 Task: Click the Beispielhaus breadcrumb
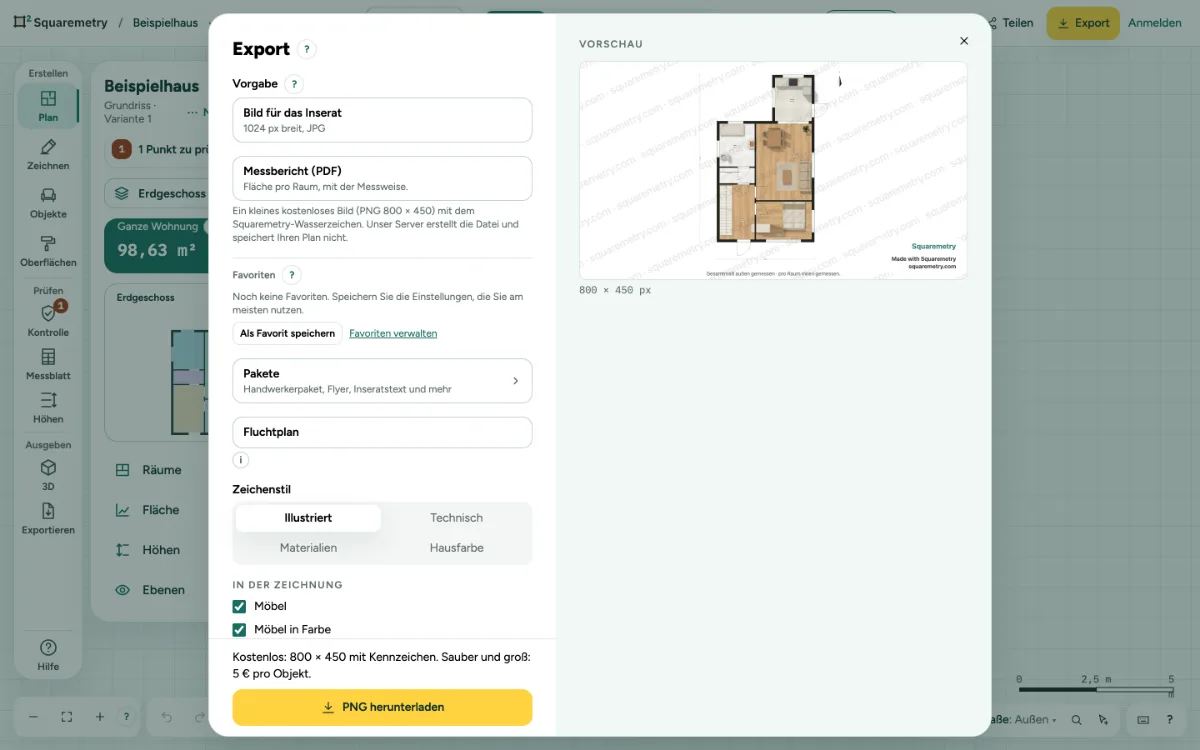165,22
